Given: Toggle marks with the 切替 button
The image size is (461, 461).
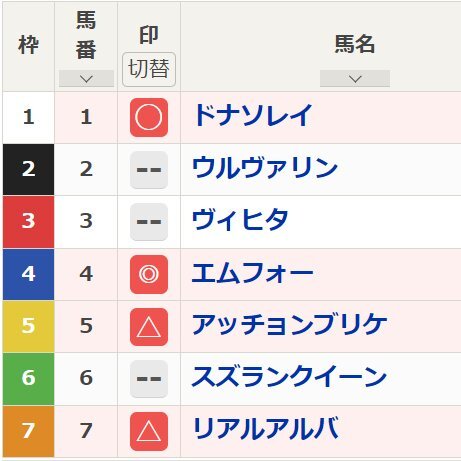Looking at the screenshot, I should point(149,69).
